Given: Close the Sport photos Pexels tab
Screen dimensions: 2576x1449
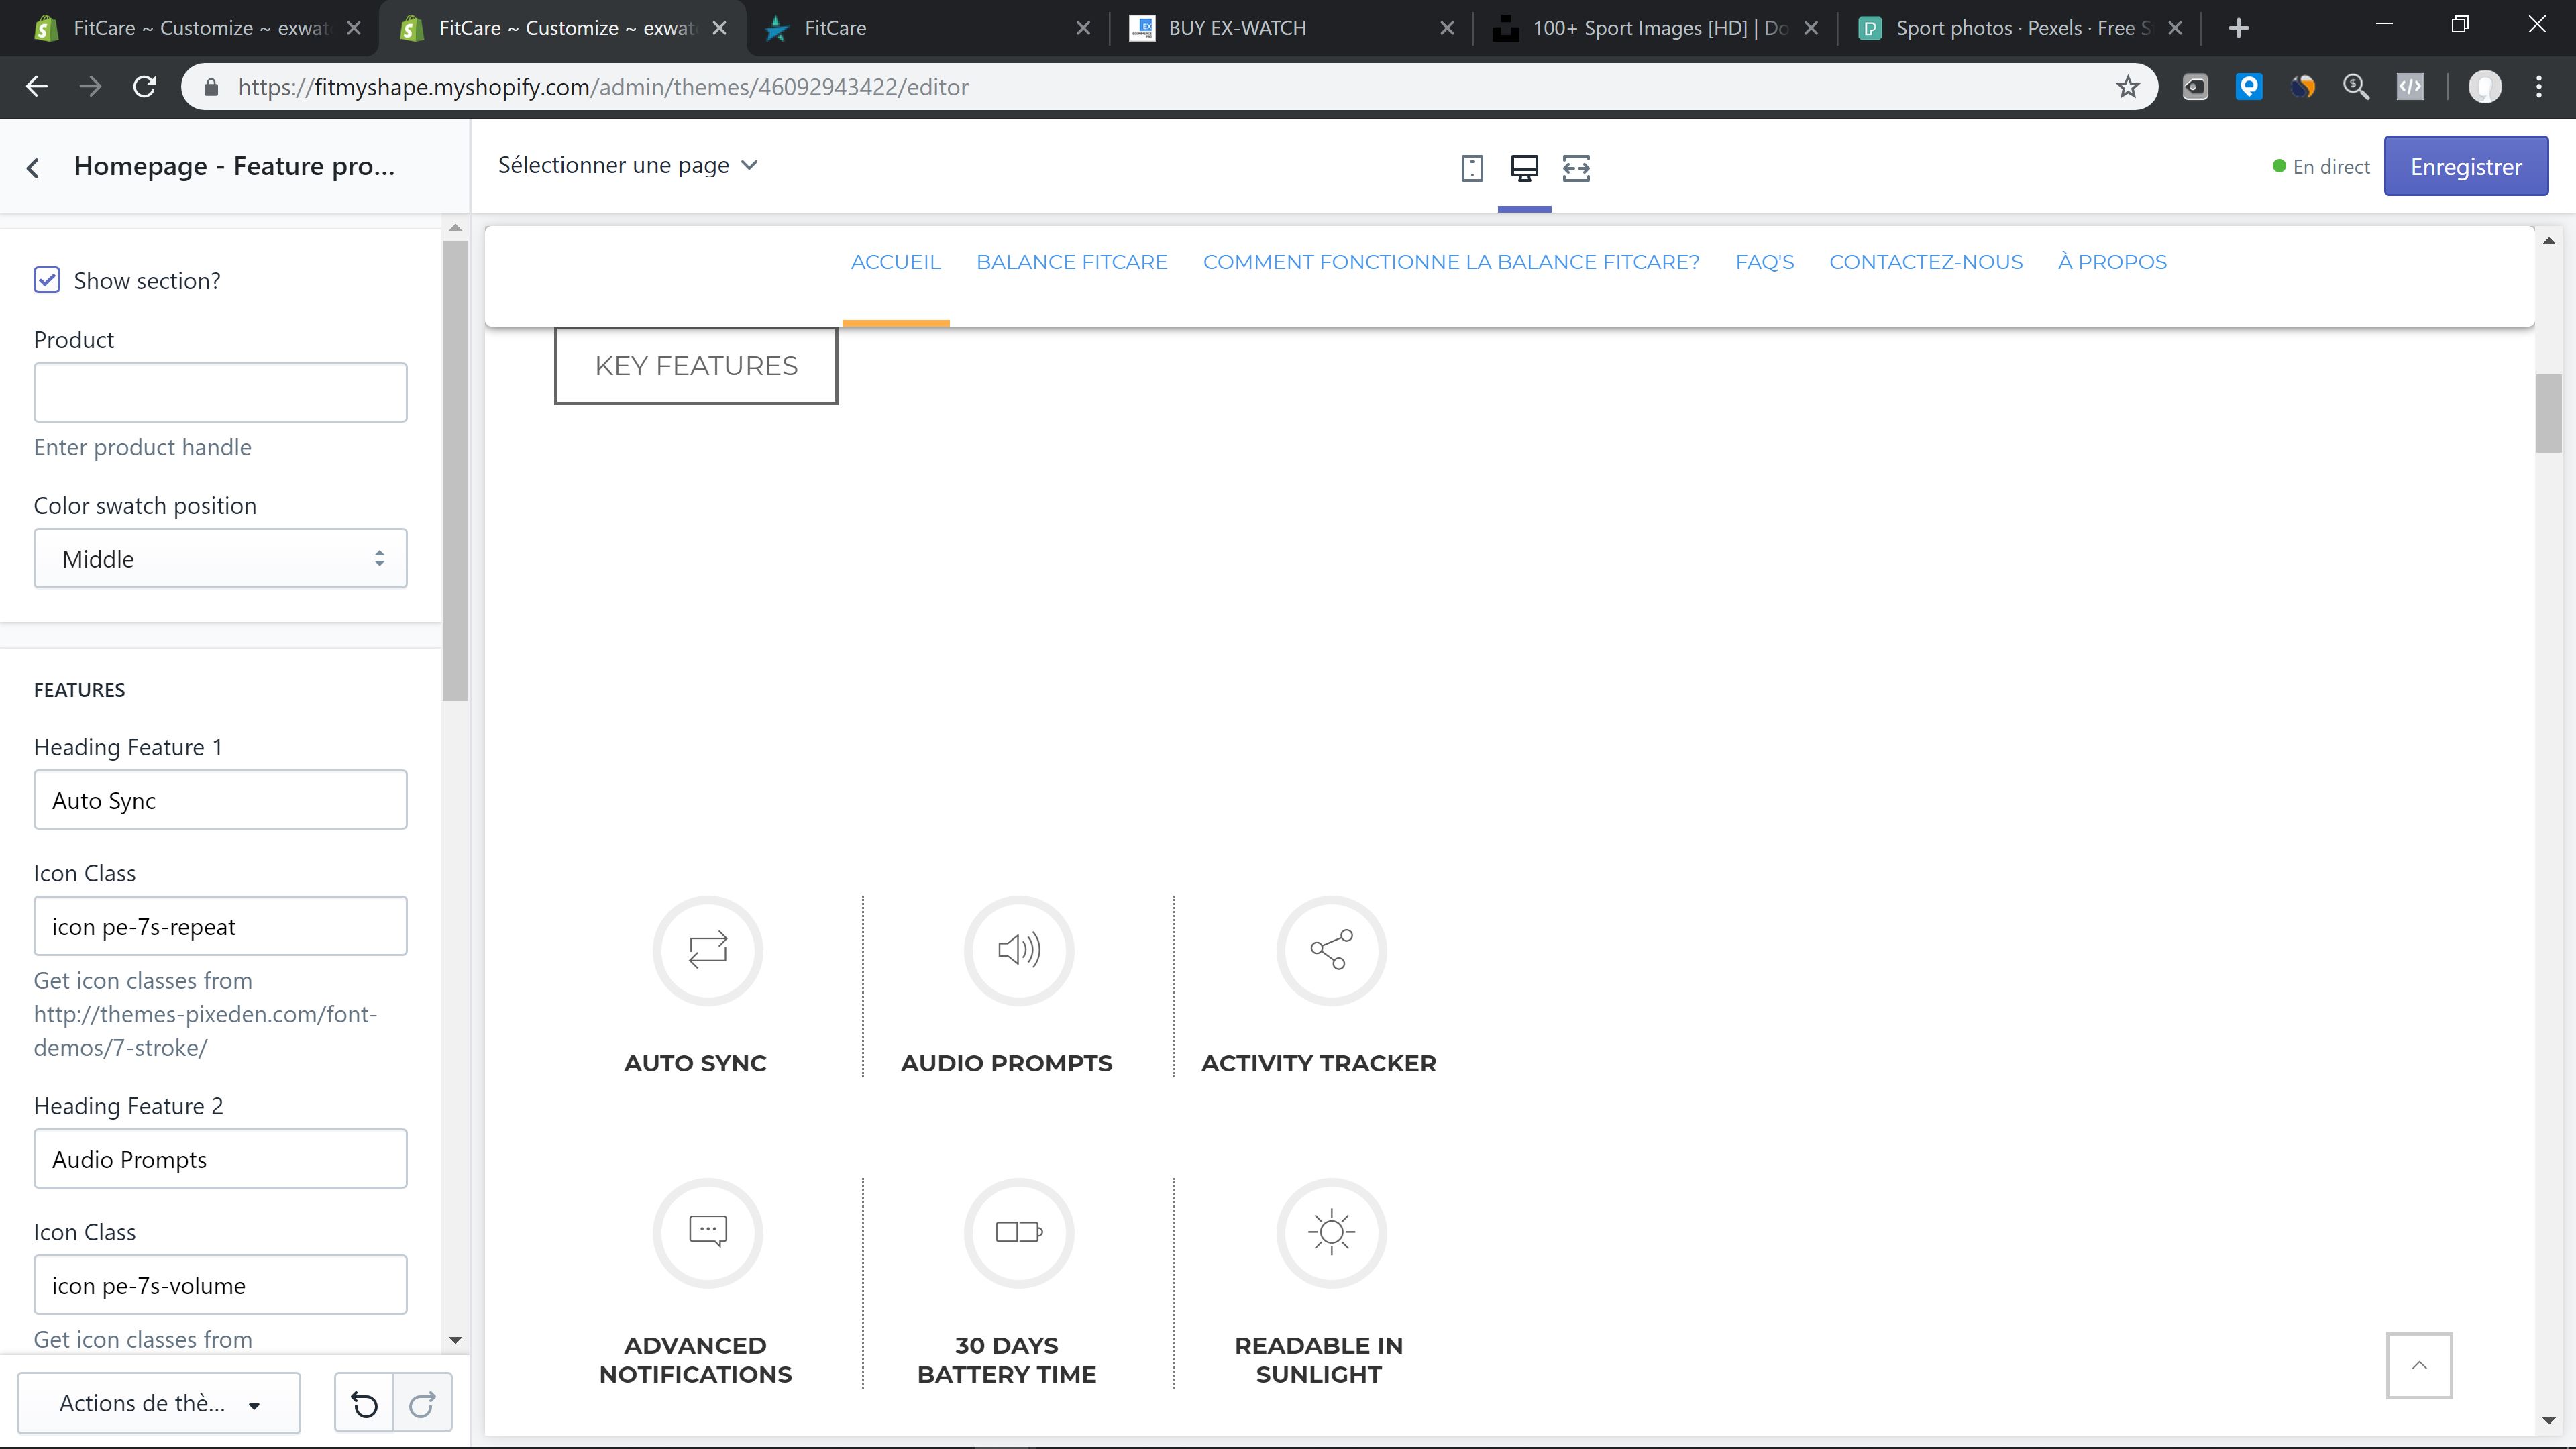Looking at the screenshot, I should click(2174, 28).
